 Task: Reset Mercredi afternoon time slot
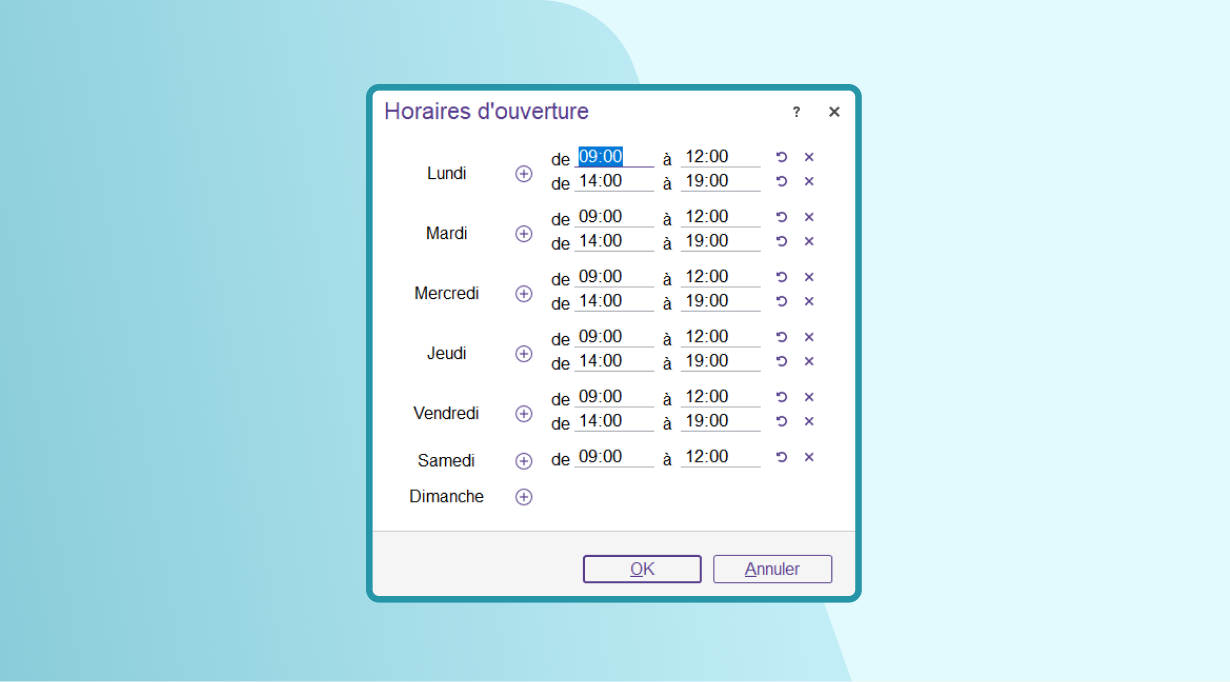coord(782,301)
